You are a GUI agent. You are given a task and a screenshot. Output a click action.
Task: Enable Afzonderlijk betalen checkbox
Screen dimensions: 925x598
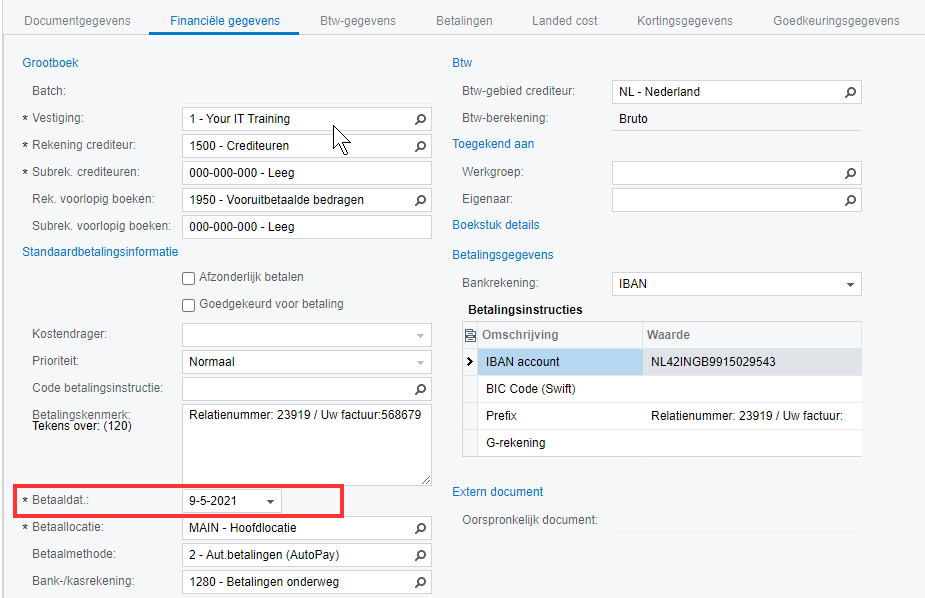point(188,277)
